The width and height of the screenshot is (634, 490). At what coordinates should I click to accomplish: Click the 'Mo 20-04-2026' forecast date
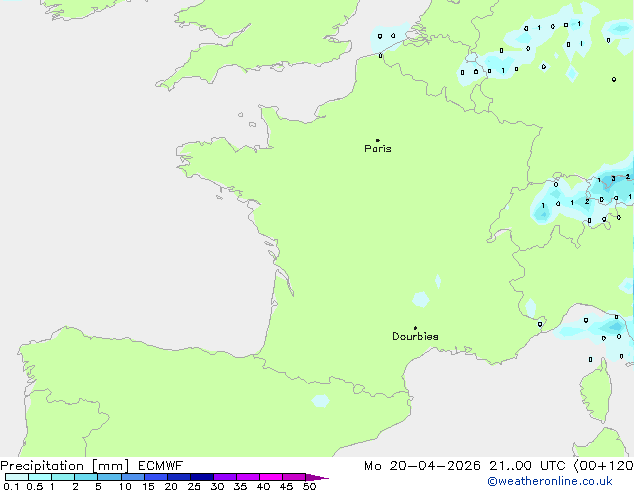(x=423, y=466)
